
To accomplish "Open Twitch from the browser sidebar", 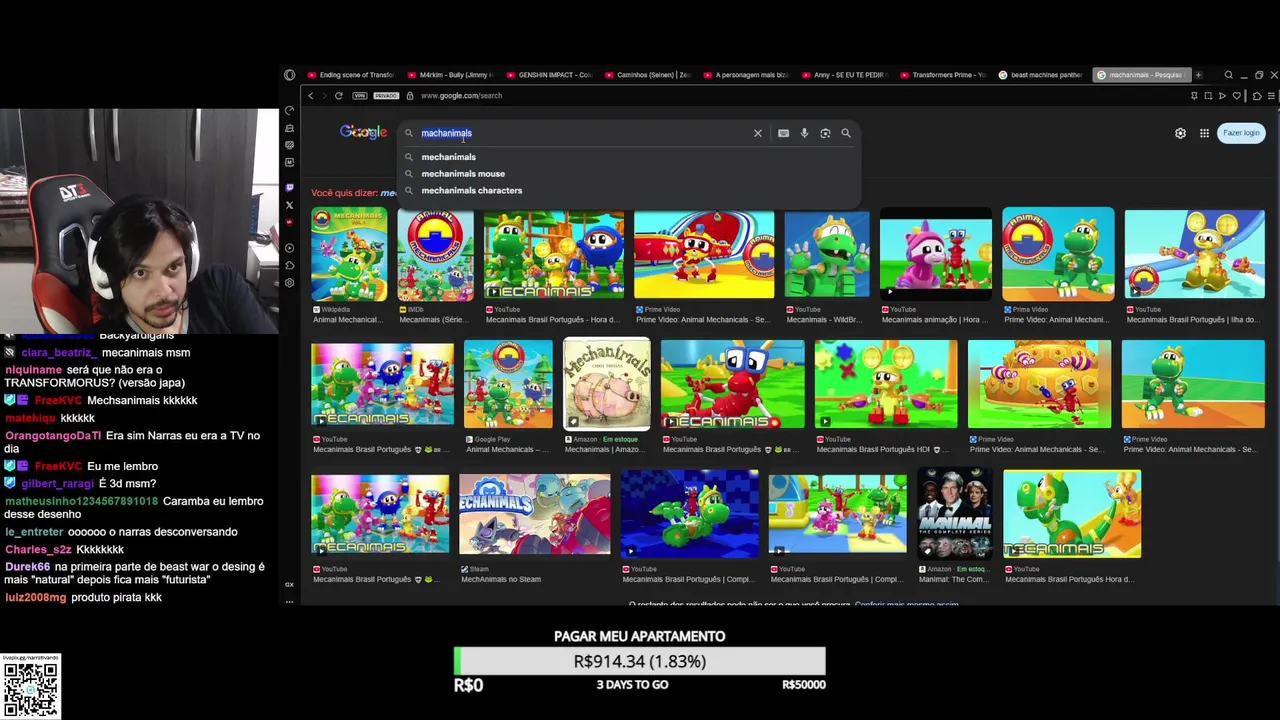I will 289,188.
